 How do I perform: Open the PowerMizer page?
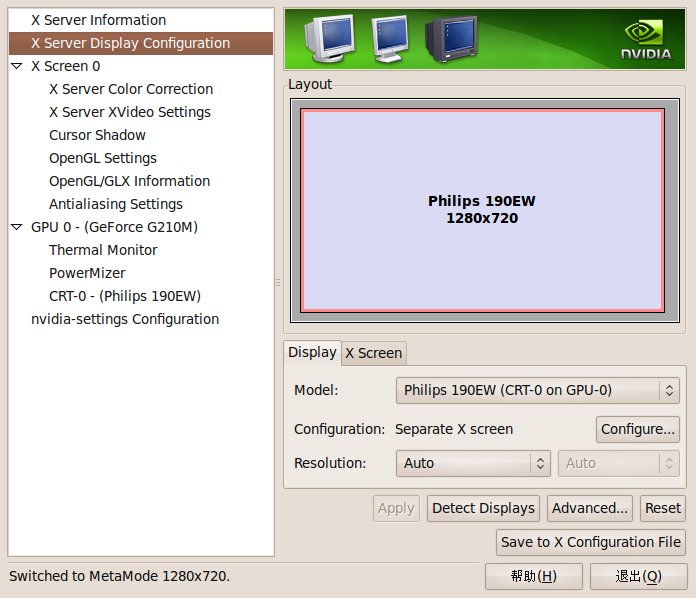click(87, 273)
